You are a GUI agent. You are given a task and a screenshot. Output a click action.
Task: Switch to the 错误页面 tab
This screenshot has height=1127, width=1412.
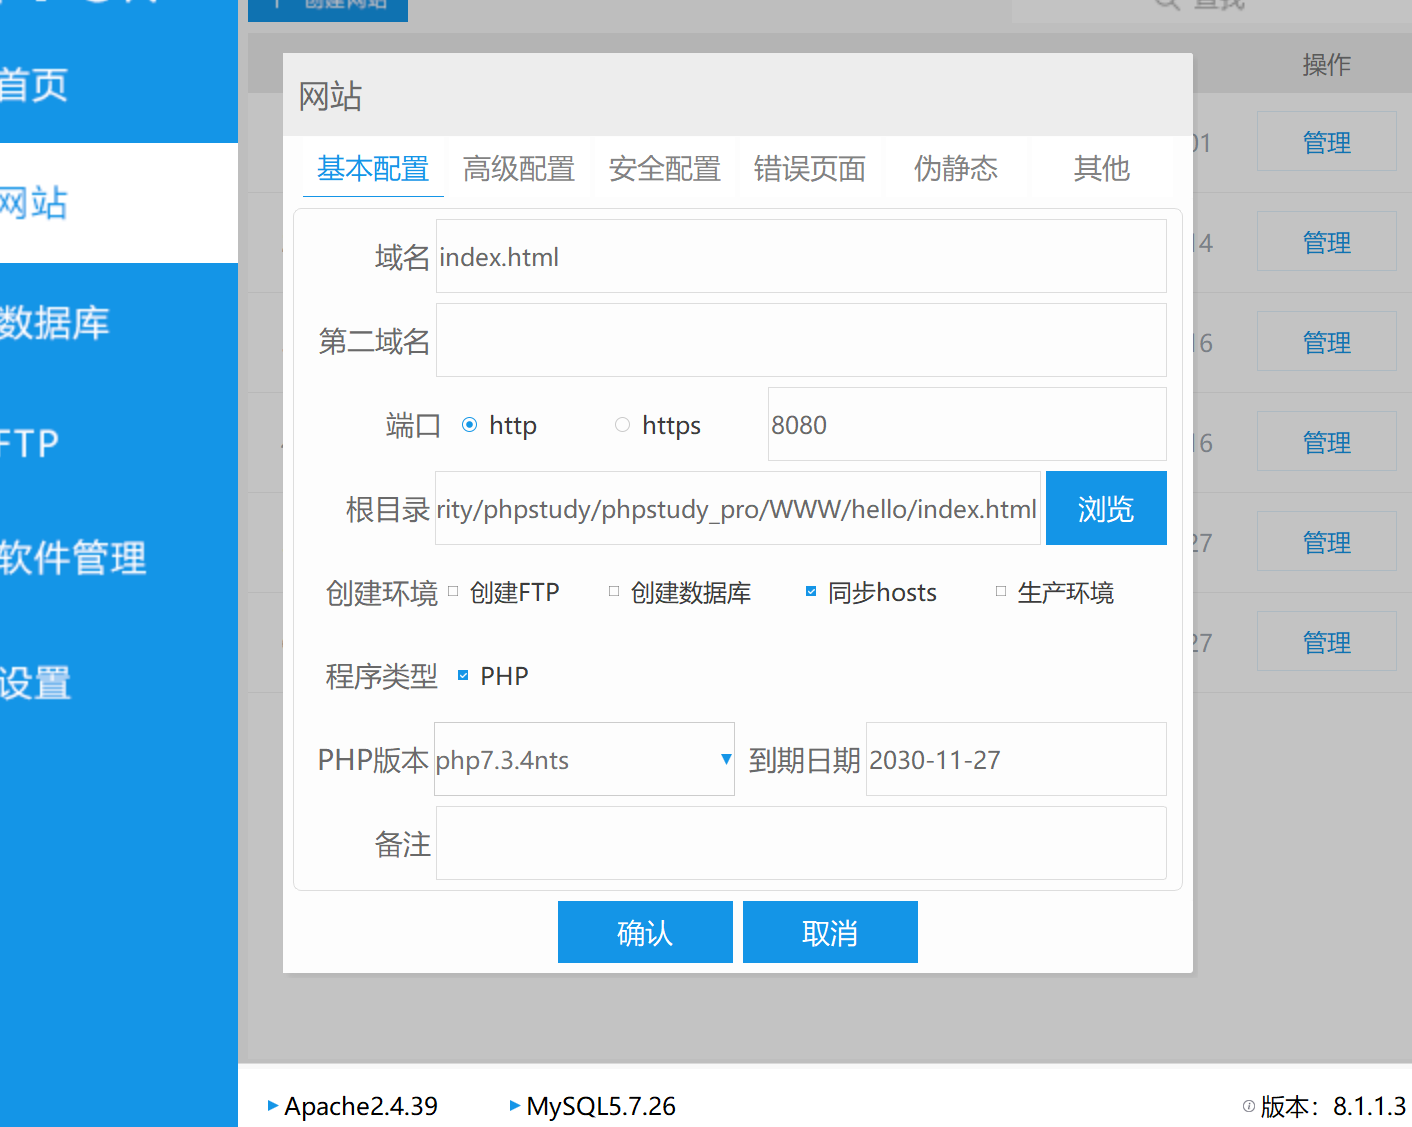[x=810, y=168]
